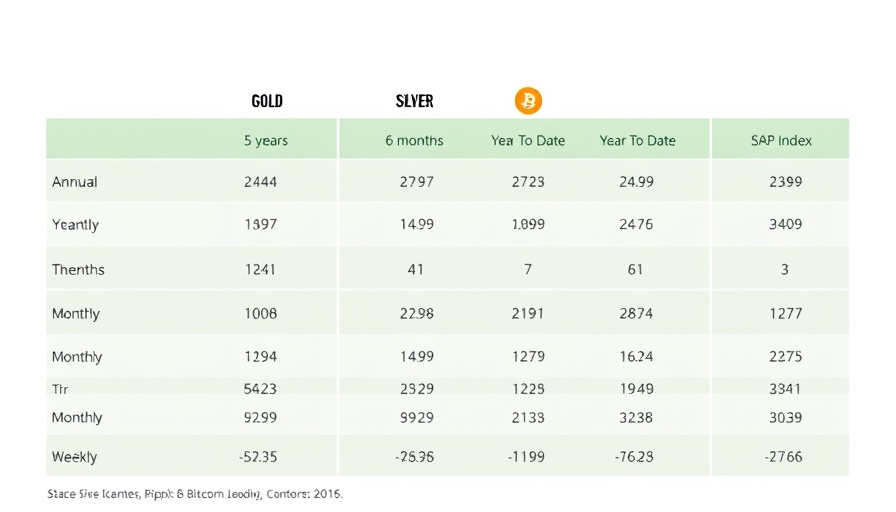
Task: Click the 3409 value under SAP Index
Action: [785, 225]
